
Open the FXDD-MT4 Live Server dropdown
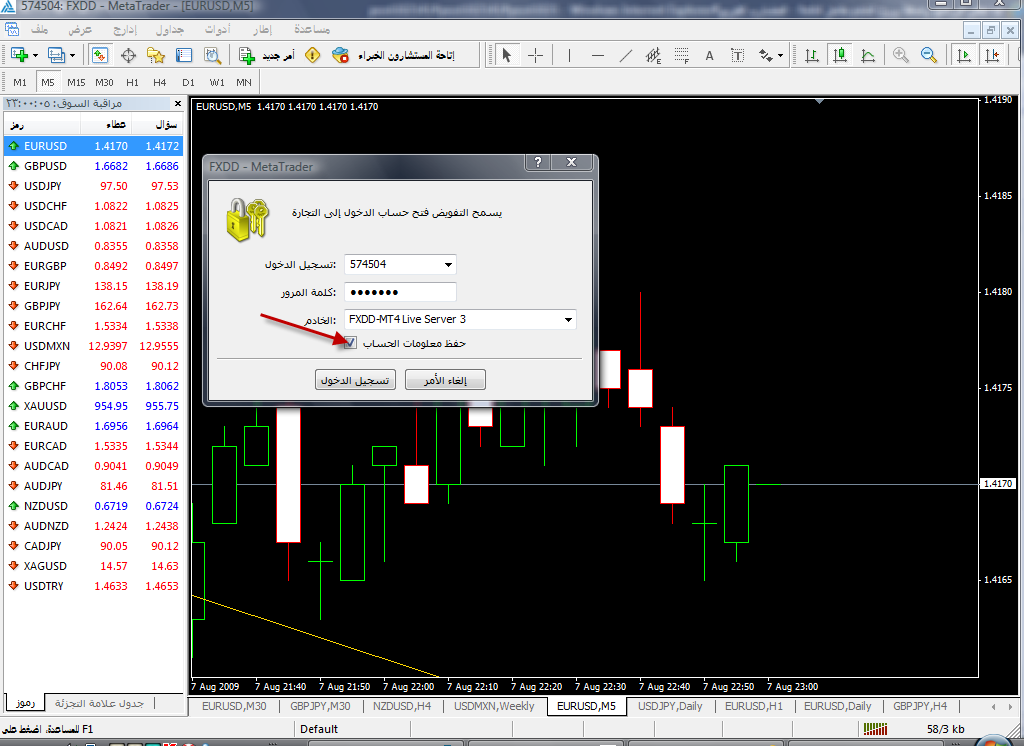(x=568, y=320)
